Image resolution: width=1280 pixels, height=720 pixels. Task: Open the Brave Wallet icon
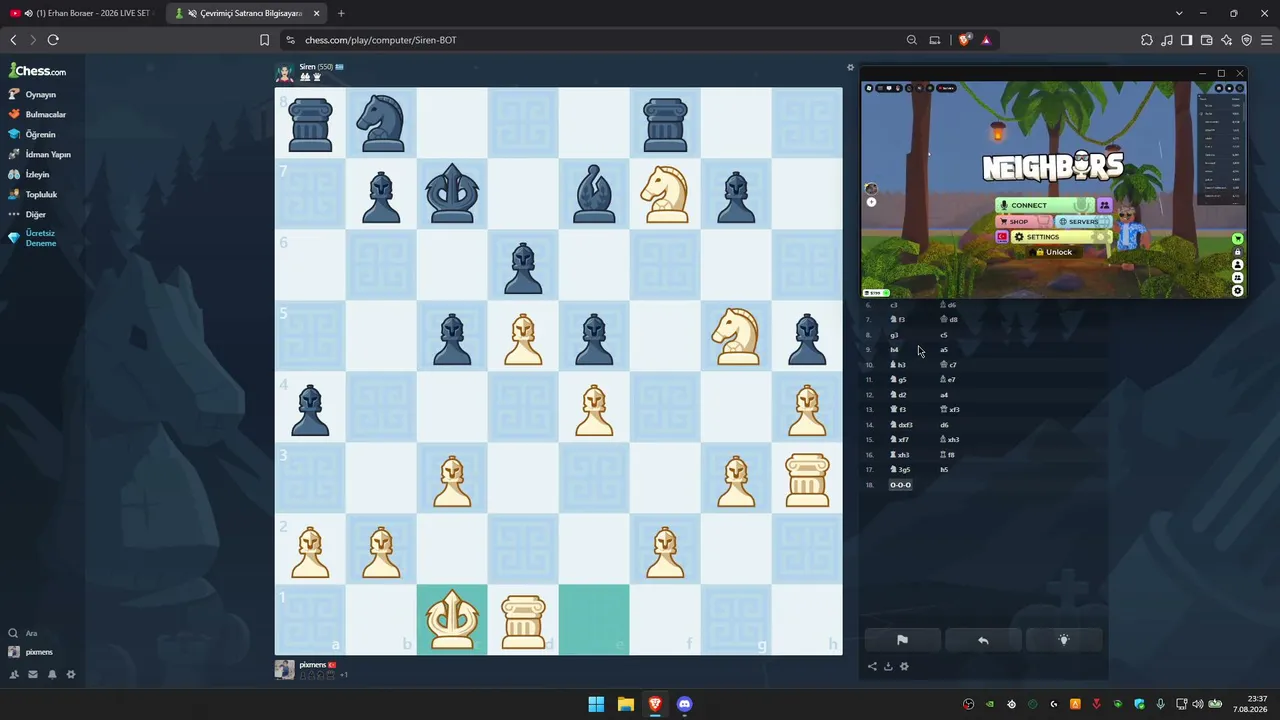pos(1206,40)
